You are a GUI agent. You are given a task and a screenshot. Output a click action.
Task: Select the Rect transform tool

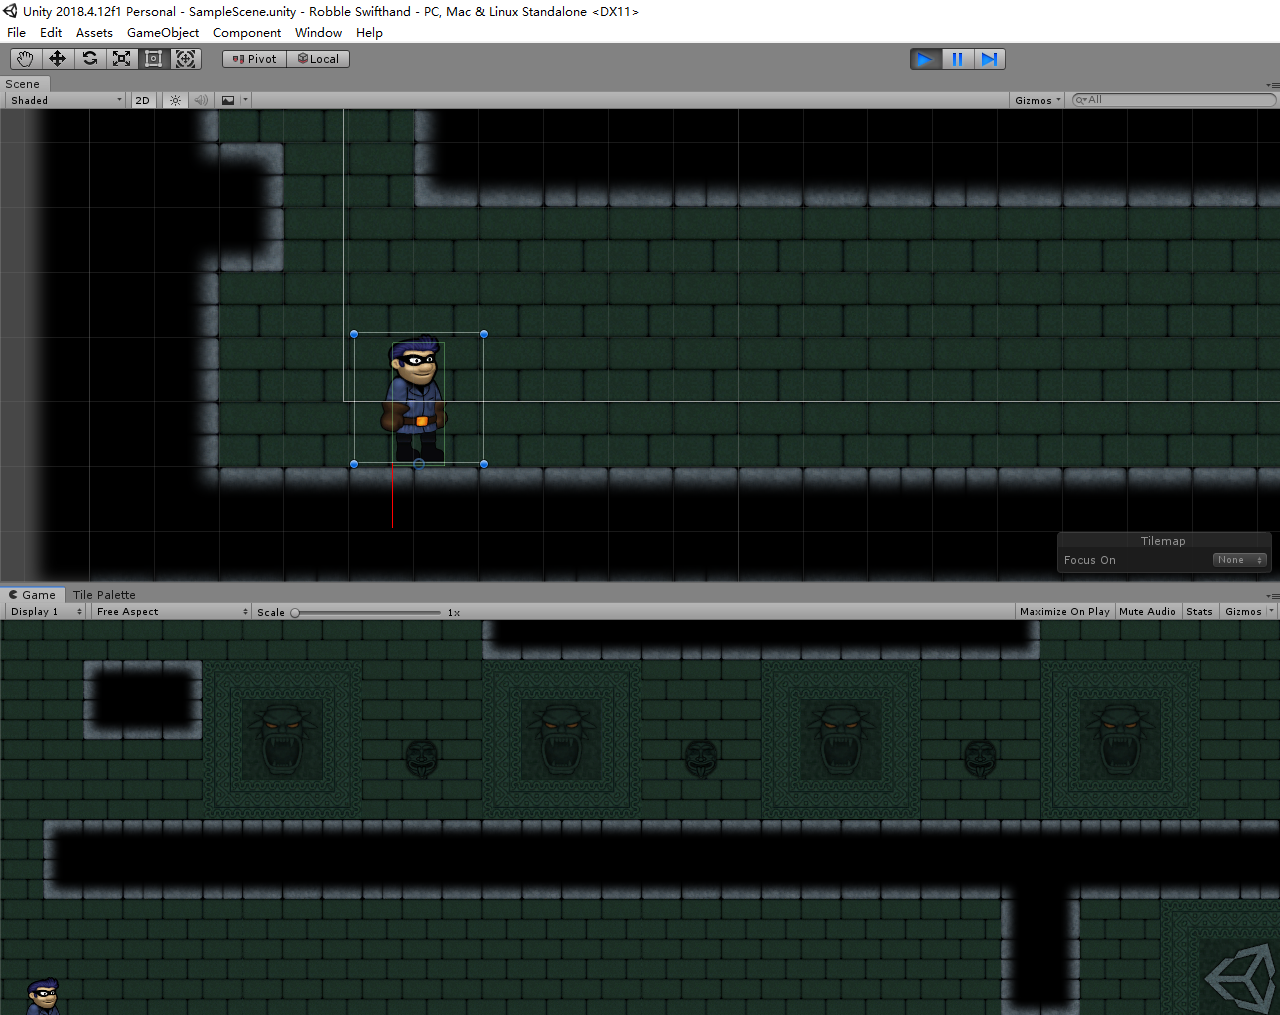click(153, 59)
